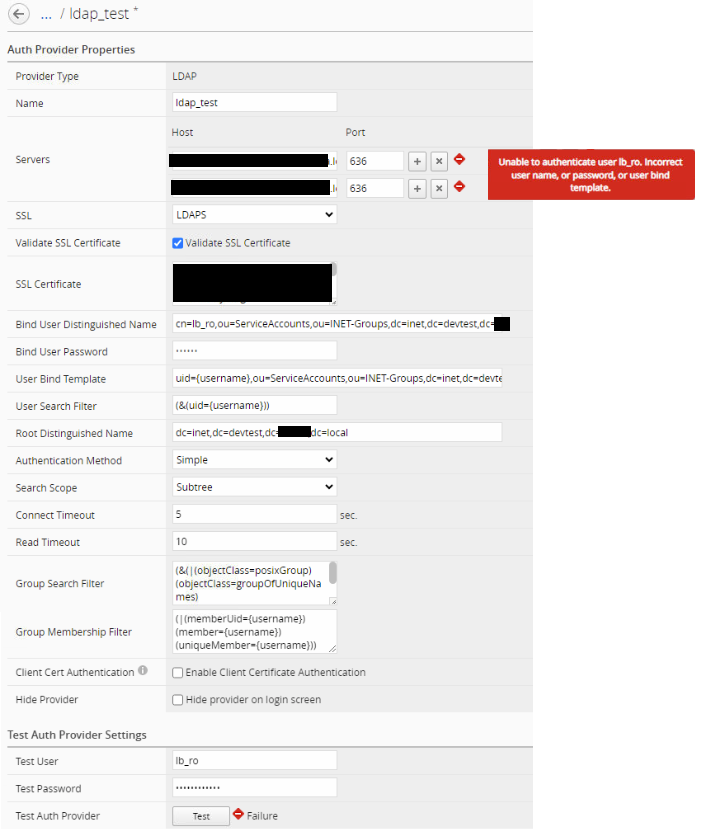715x829 pixels.
Task: Click the Failure status icon
Action: 239,814
